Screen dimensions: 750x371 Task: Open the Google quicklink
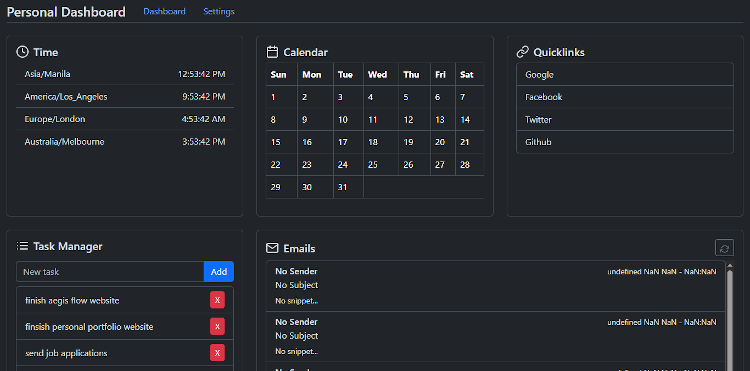(x=625, y=75)
